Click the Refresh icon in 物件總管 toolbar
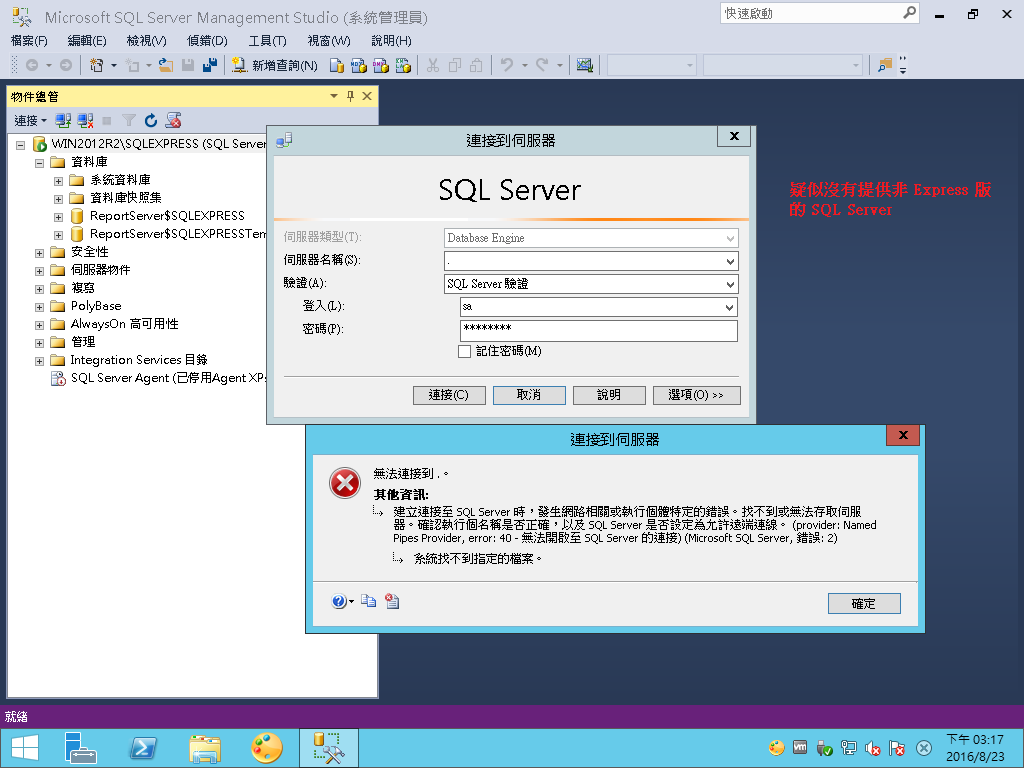 pos(151,120)
